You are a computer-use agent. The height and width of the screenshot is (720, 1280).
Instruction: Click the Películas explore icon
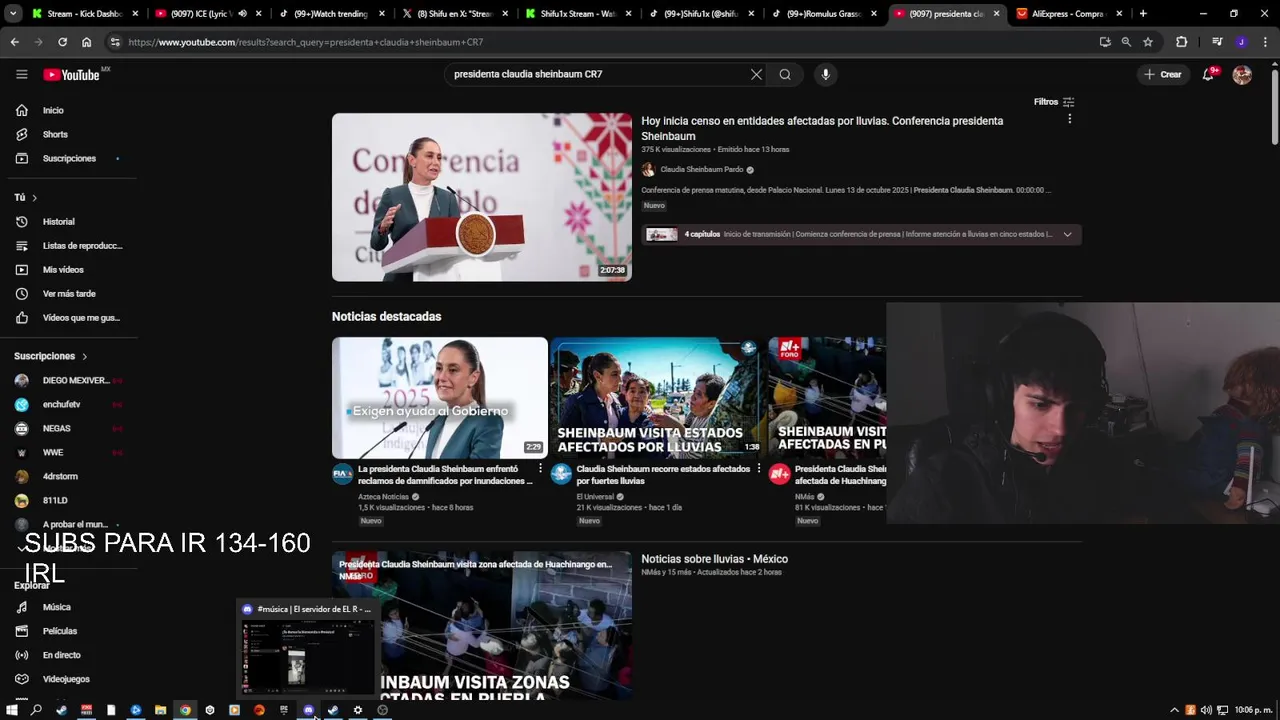(x=22, y=631)
